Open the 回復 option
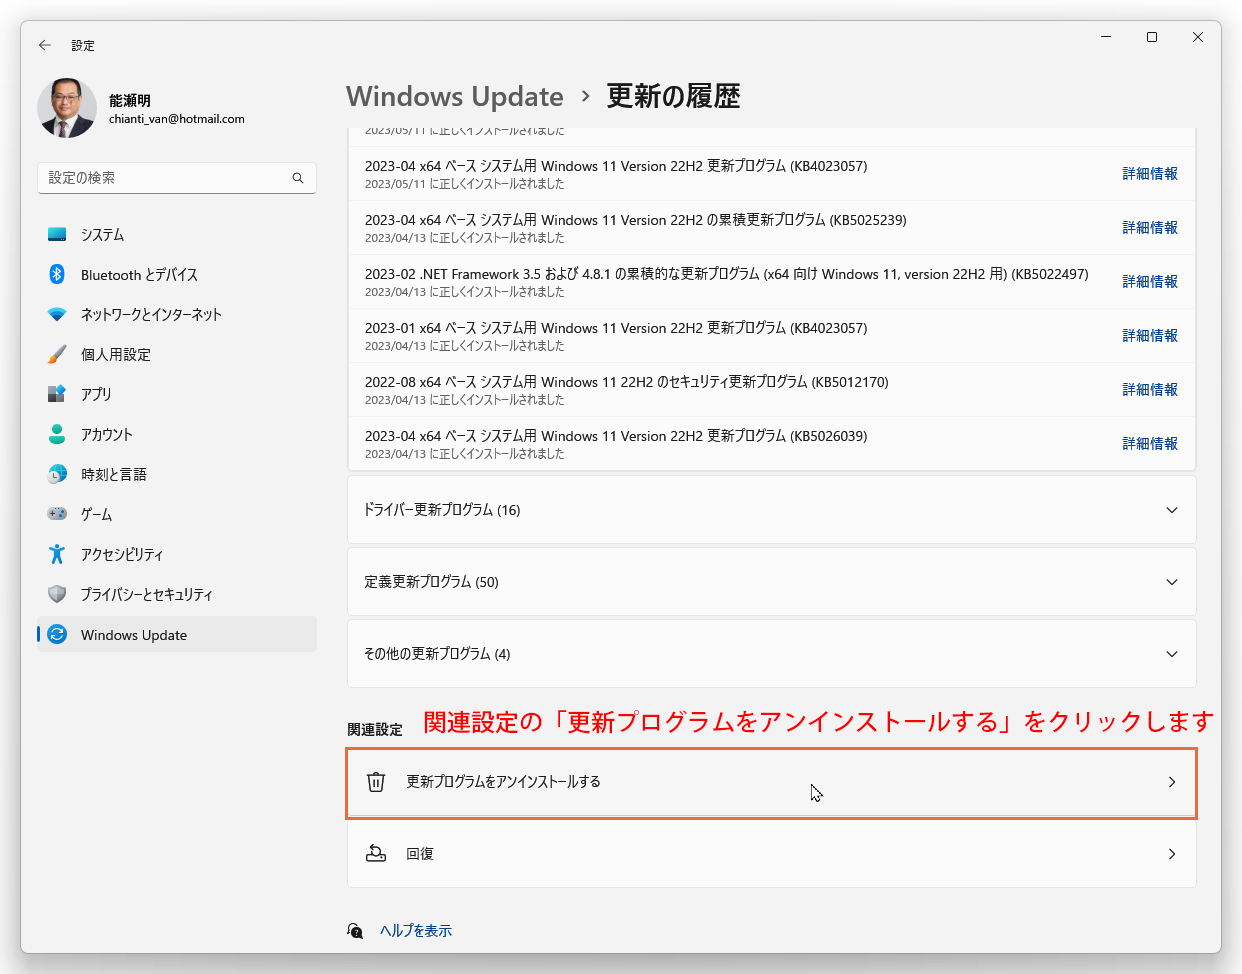The width and height of the screenshot is (1242, 974). coord(771,854)
